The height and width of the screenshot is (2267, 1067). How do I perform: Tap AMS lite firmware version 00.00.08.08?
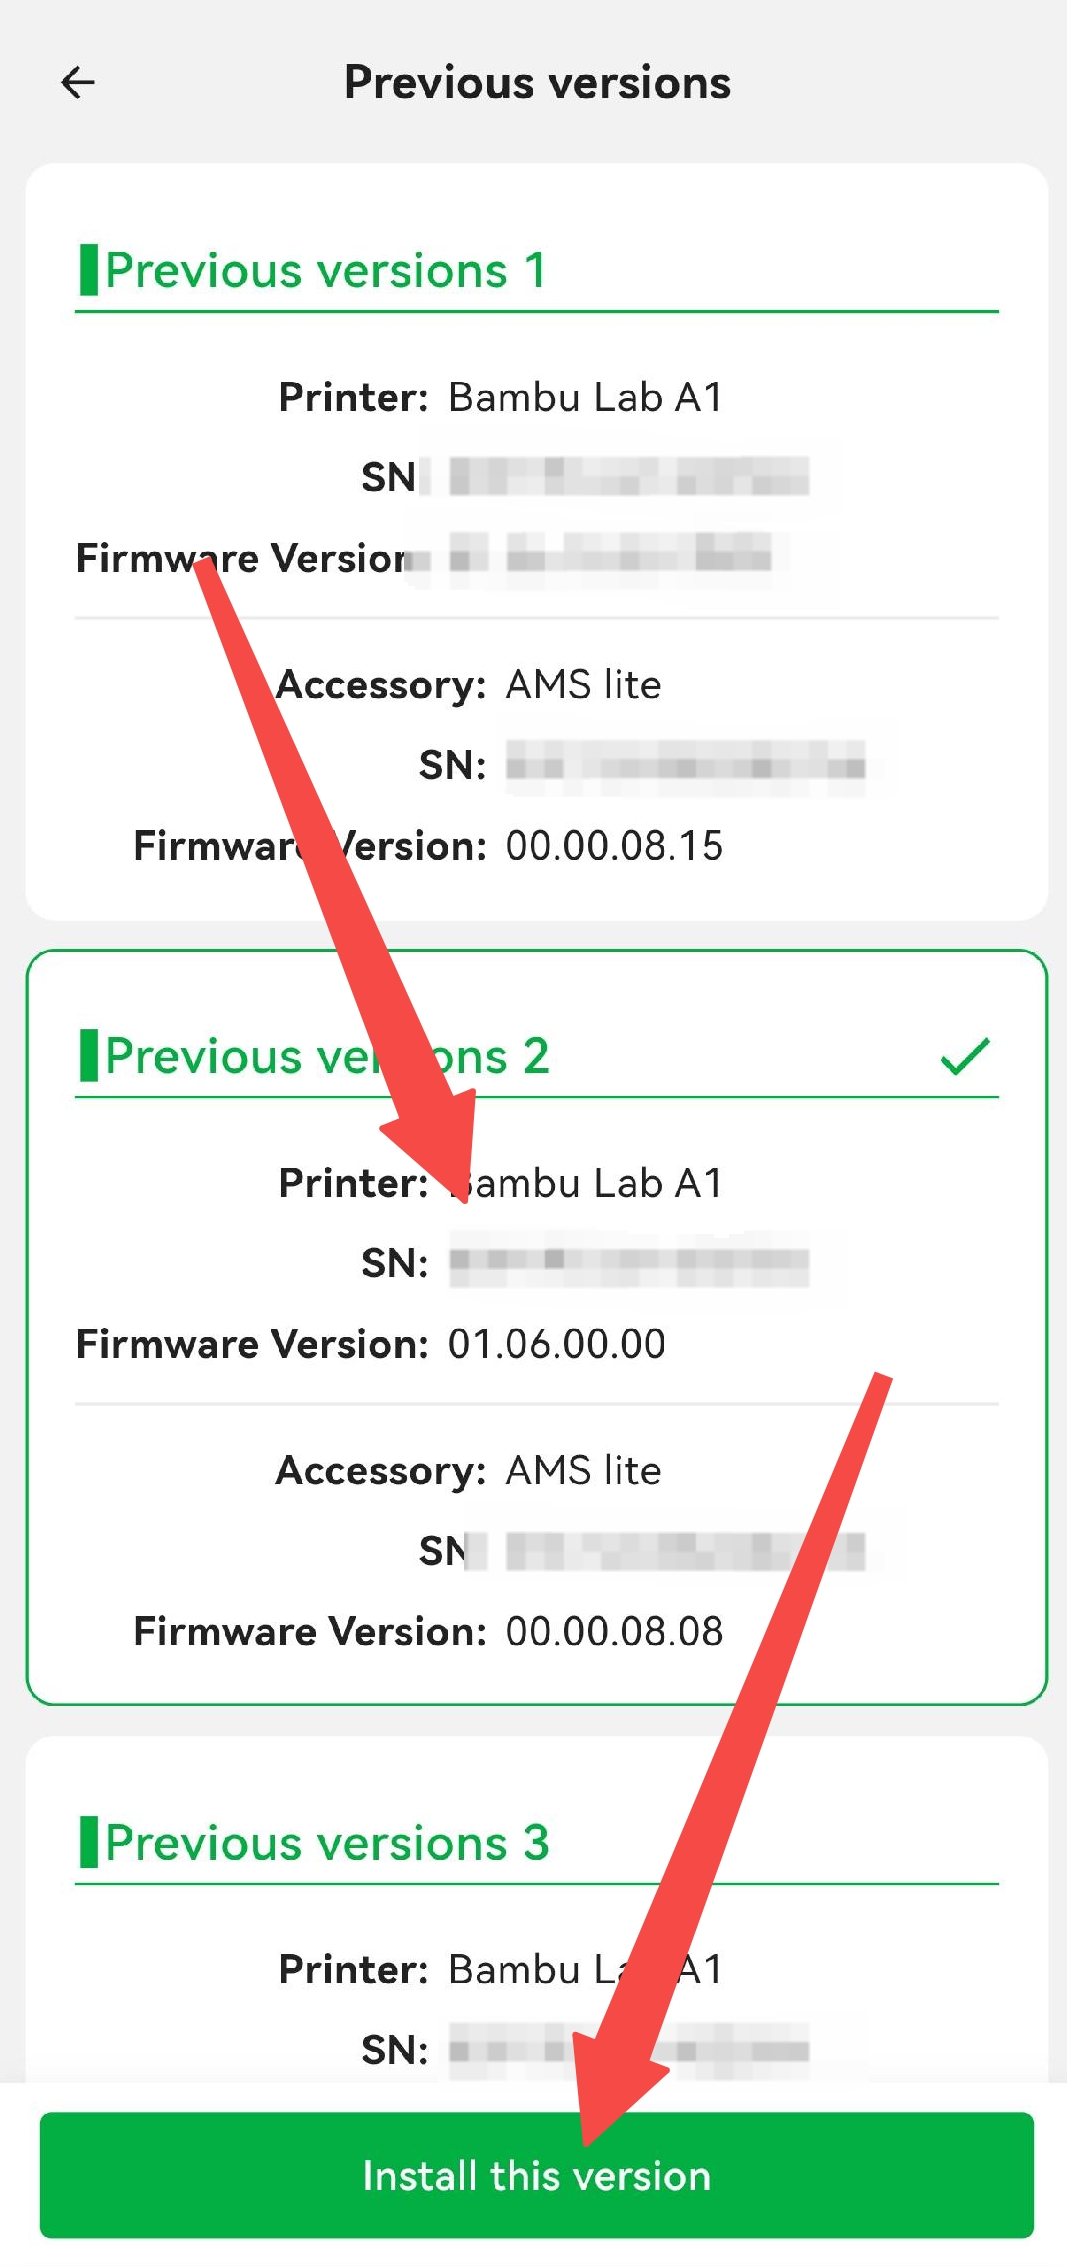click(614, 1632)
